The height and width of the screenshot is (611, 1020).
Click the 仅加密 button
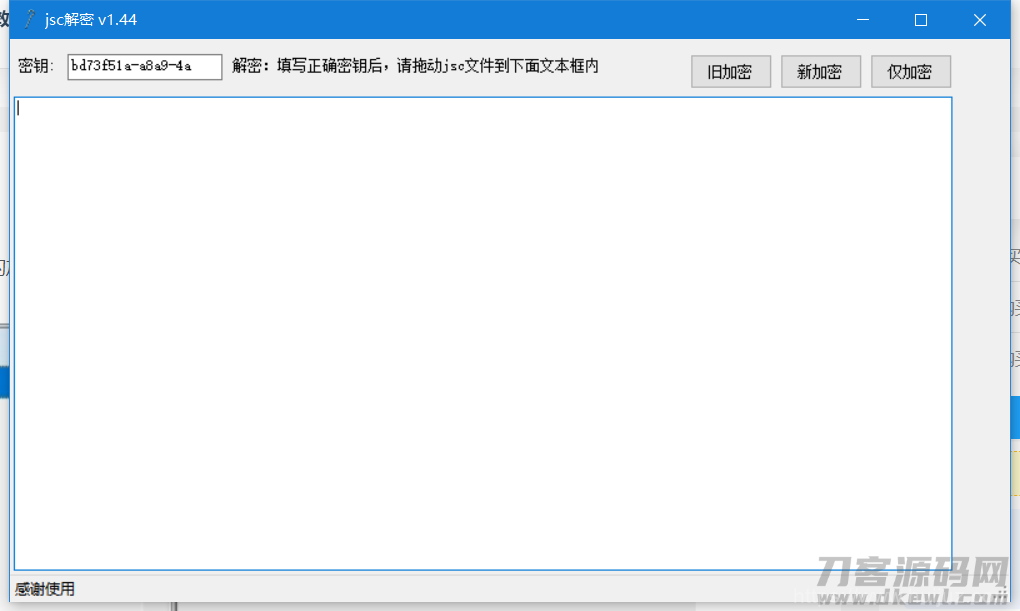pos(911,72)
